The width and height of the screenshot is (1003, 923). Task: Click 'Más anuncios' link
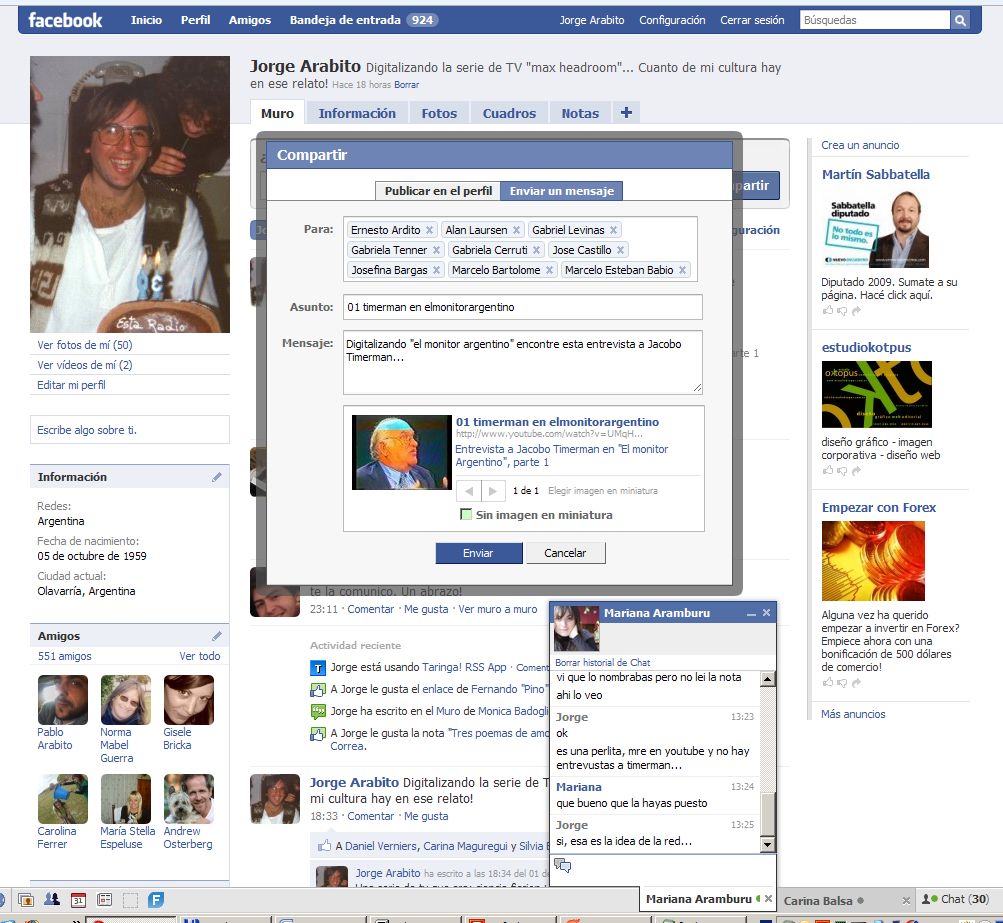click(x=853, y=714)
